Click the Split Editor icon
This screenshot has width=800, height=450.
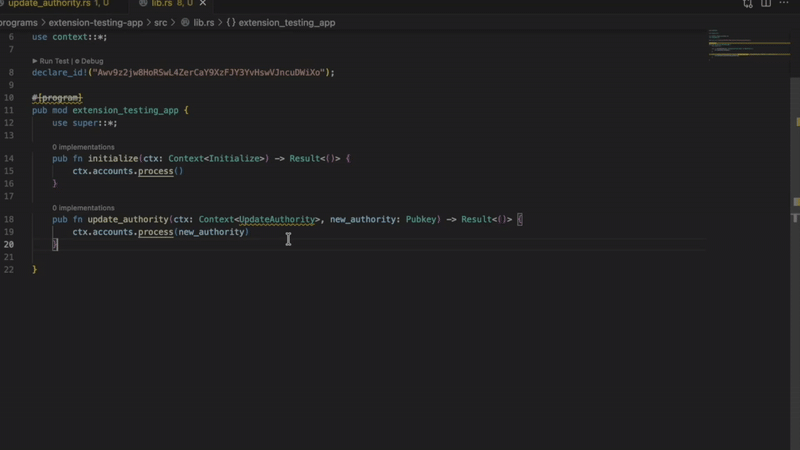[768, 4]
